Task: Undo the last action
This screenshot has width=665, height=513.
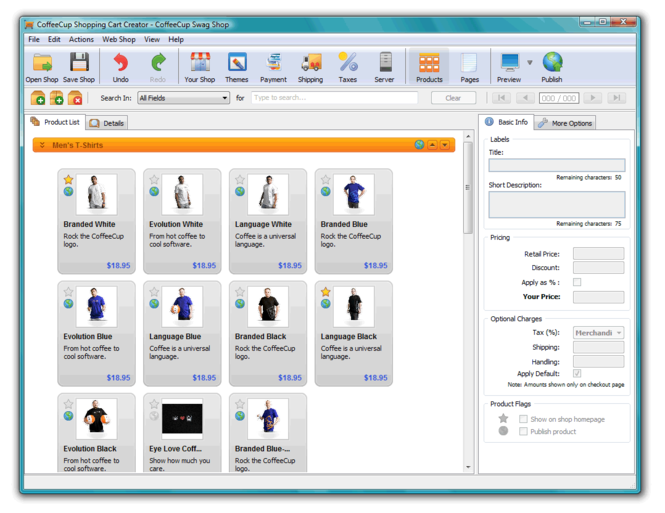Action: click(x=120, y=67)
